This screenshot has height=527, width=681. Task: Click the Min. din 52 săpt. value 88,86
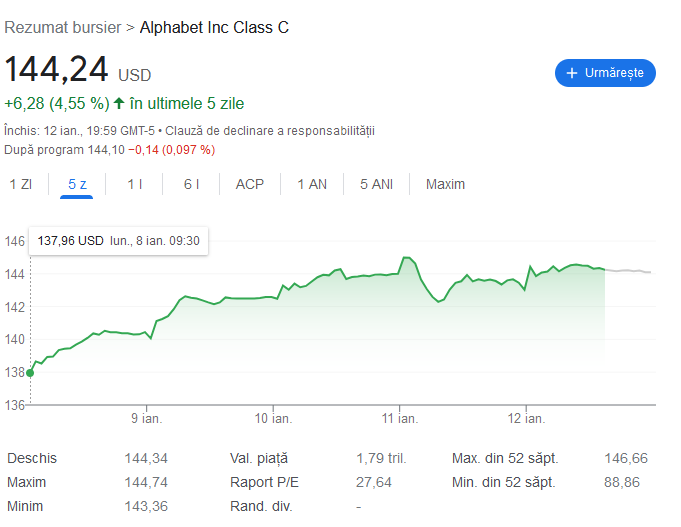[621, 482]
